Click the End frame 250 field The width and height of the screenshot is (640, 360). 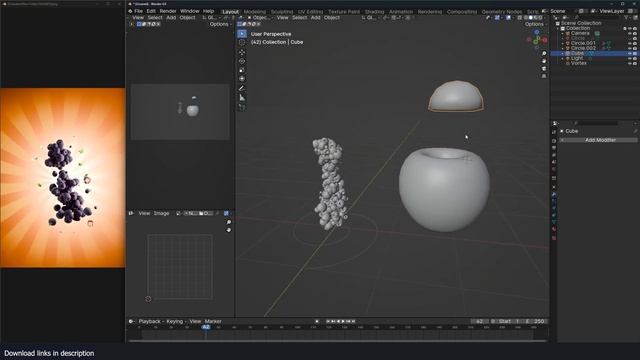tap(535, 321)
